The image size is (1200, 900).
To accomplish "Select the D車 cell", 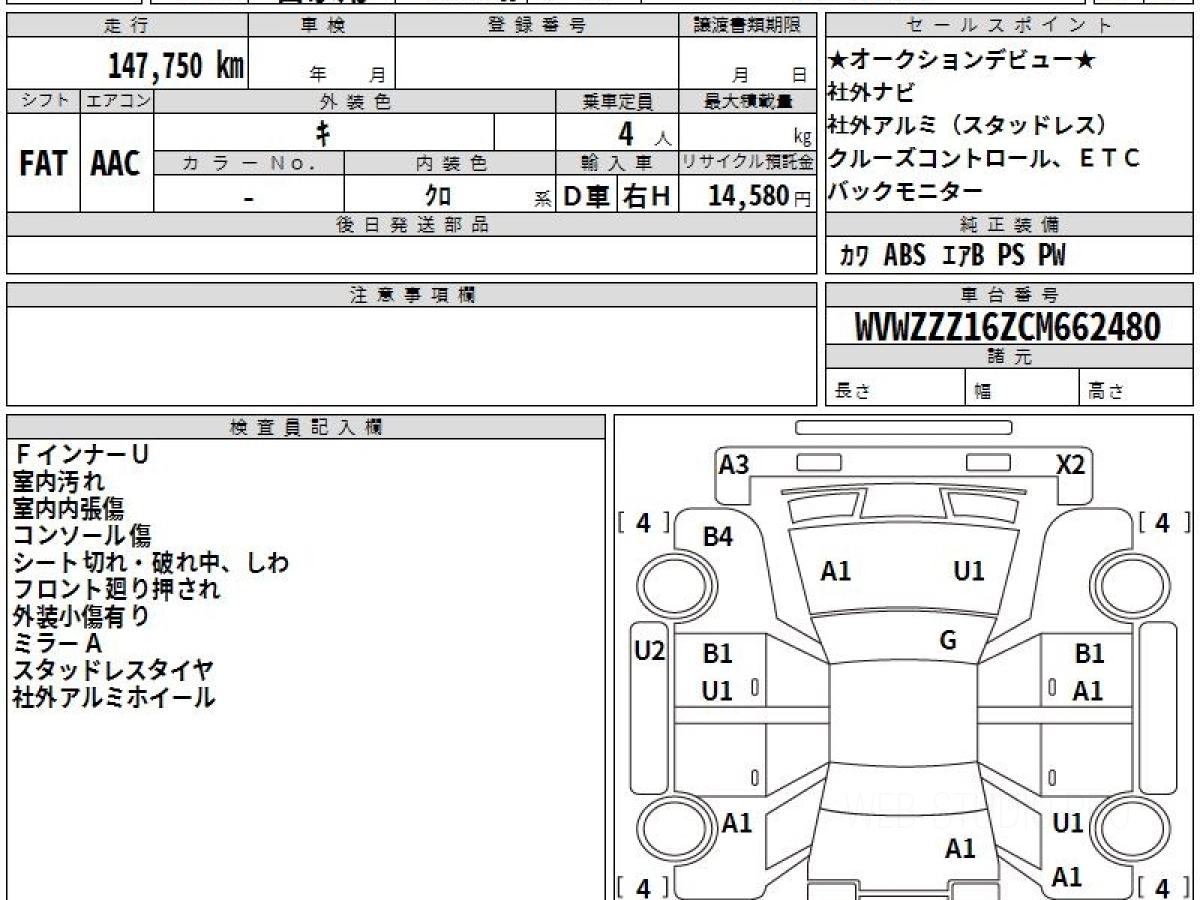I will [587, 196].
